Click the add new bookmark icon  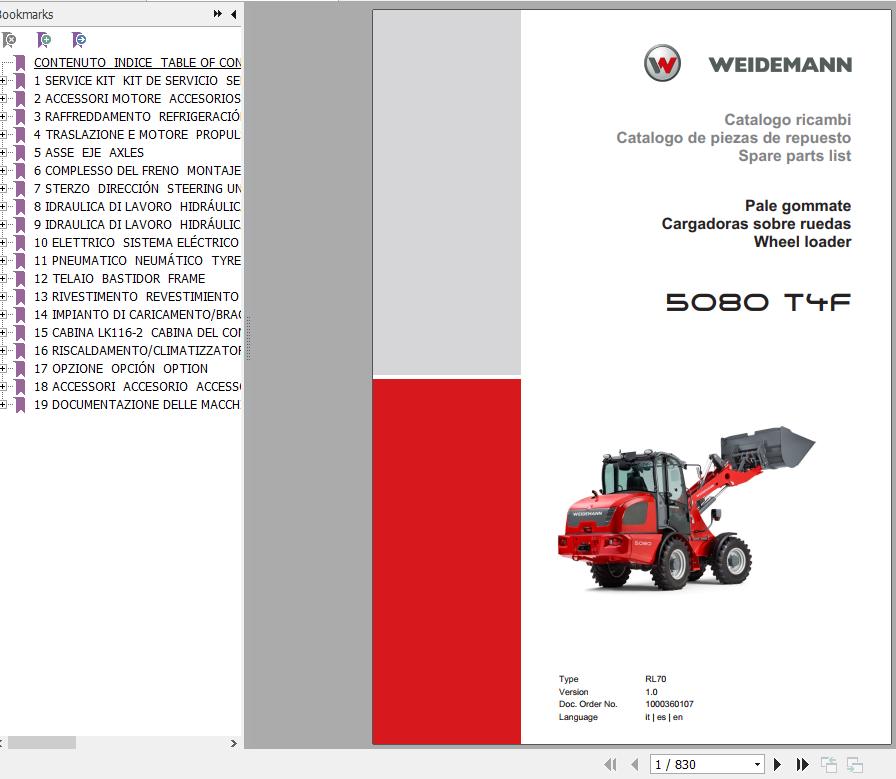[x=44, y=40]
